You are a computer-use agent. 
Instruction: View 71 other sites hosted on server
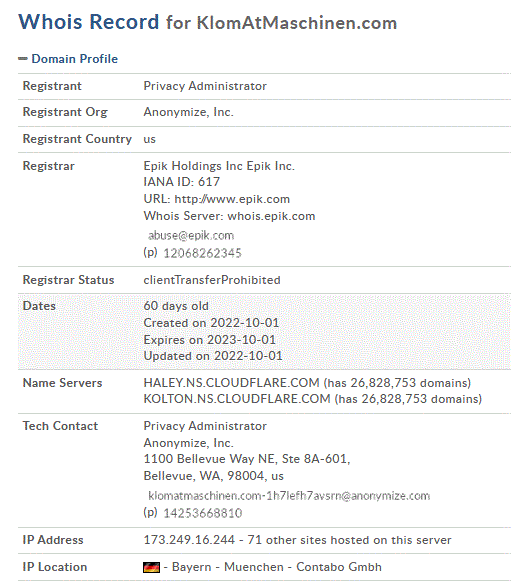pos(349,540)
